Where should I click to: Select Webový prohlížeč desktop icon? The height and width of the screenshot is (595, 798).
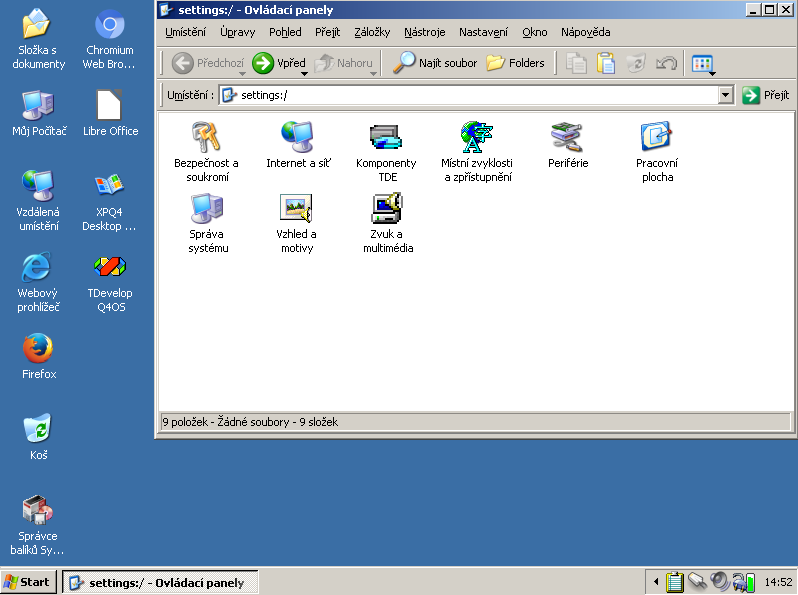(x=38, y=282)
